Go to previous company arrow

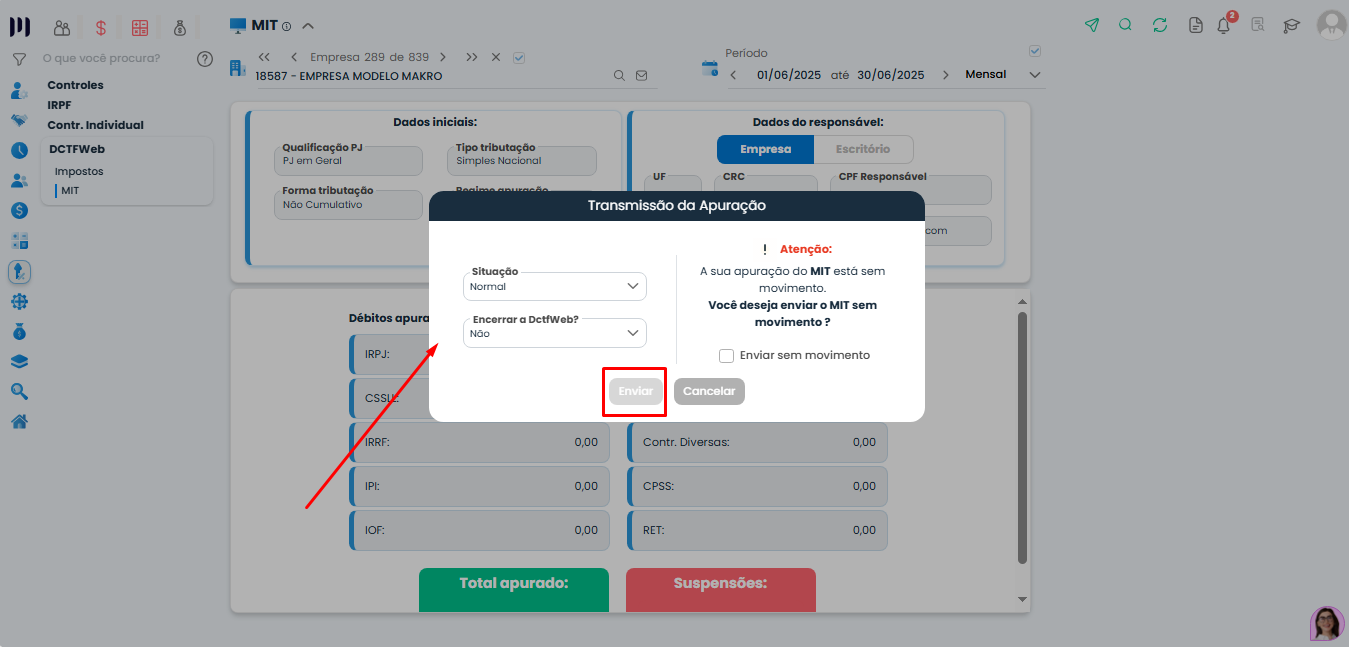coord(294,57)
